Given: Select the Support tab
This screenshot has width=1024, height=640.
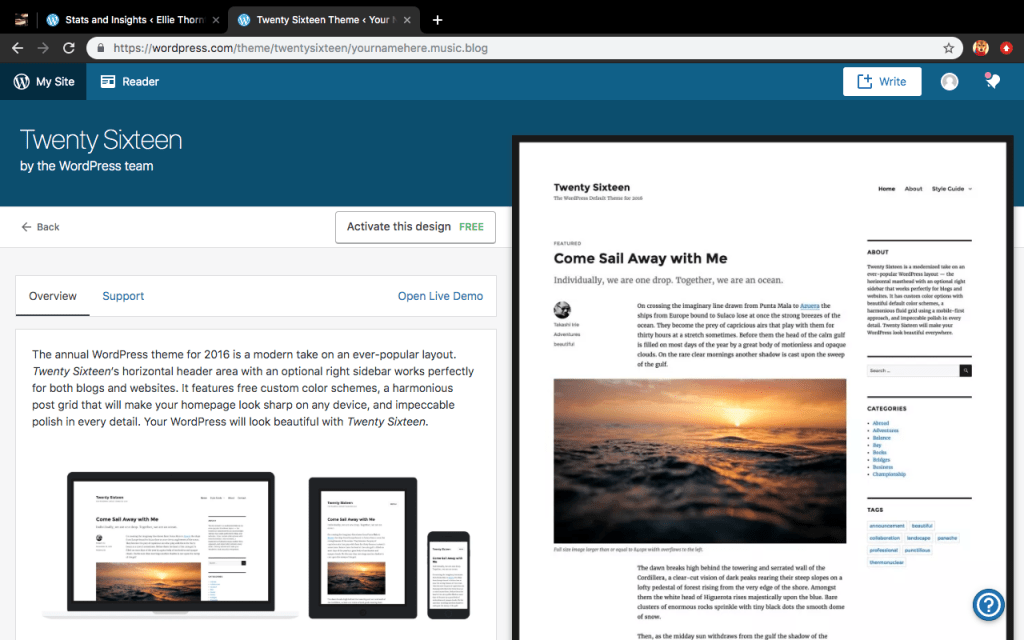Looking at the screenshot, I should pyautogui.click(x=123, y=296).
